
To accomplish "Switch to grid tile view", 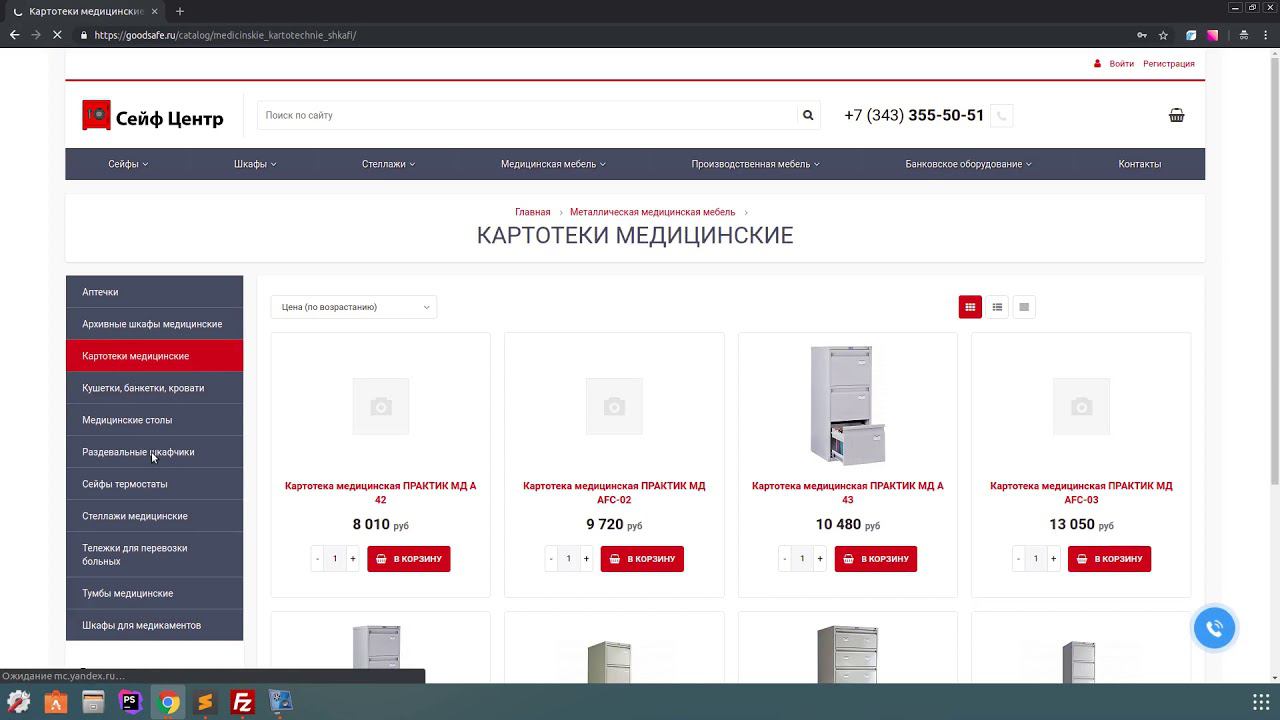I will point(970,307).
